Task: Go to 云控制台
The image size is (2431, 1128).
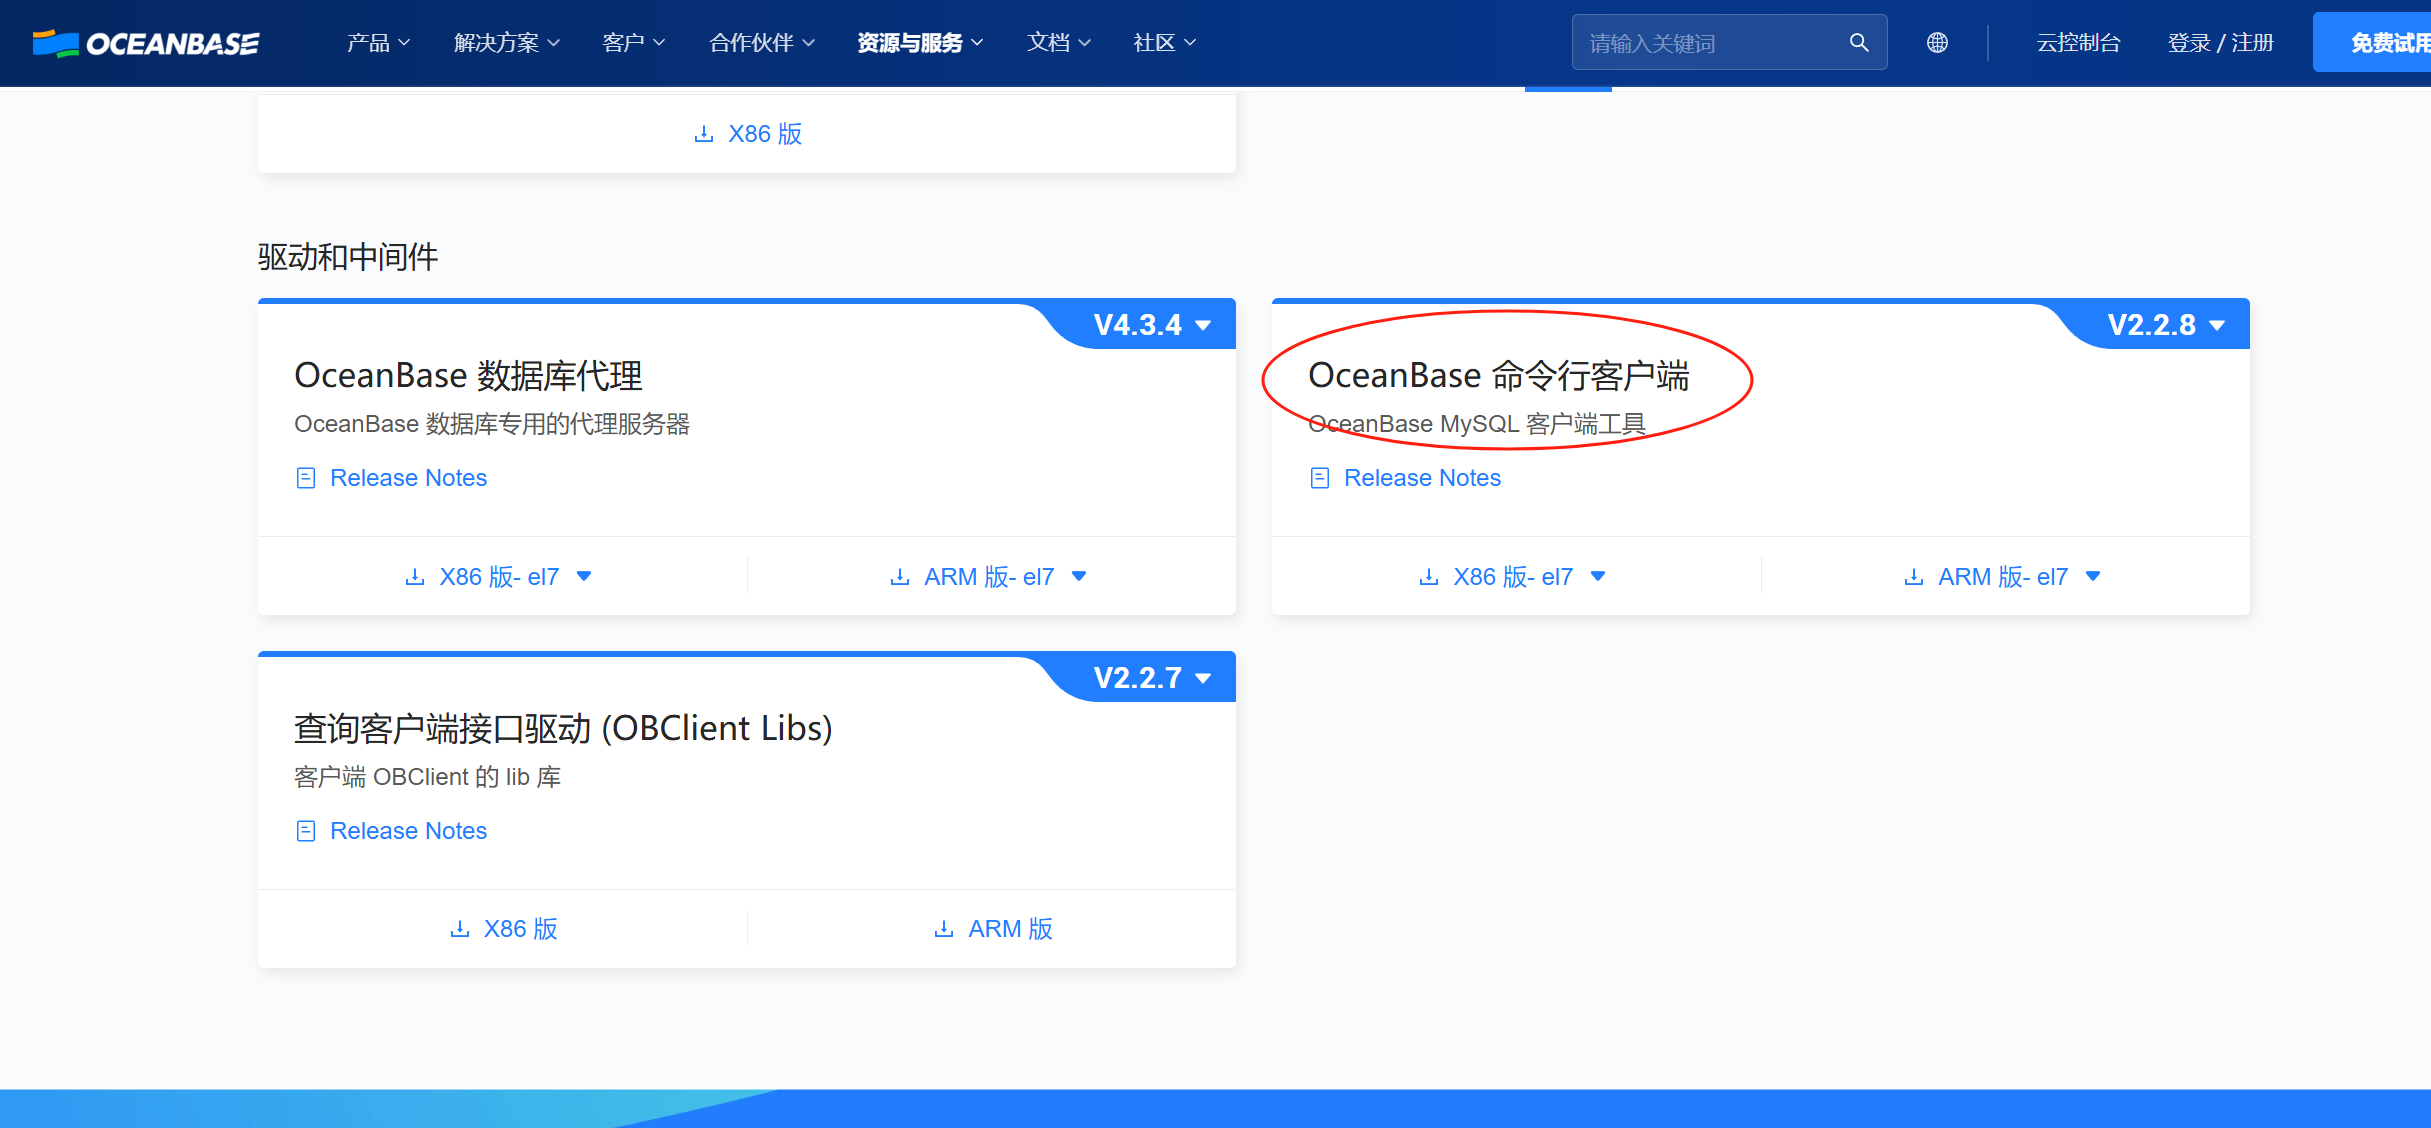Action: [x=2078, y=43]
